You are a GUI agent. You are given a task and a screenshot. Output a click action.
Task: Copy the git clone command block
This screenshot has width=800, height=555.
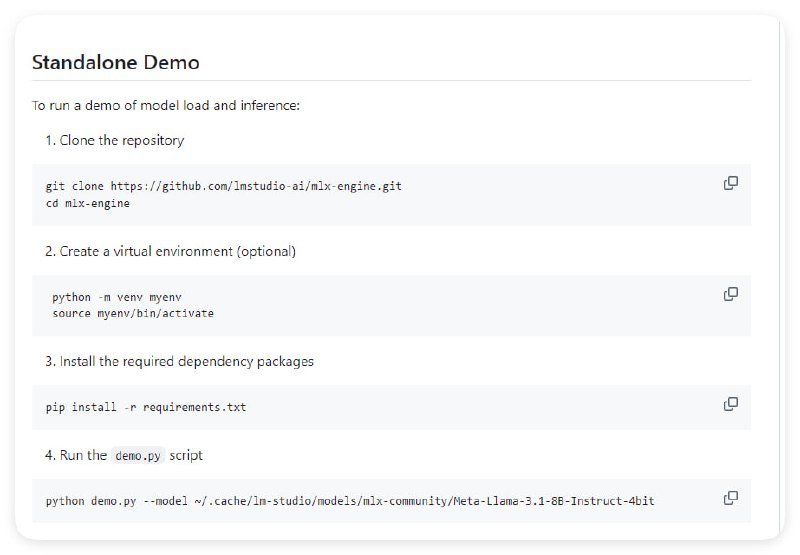pyautogui.click(x=731, y=183)
